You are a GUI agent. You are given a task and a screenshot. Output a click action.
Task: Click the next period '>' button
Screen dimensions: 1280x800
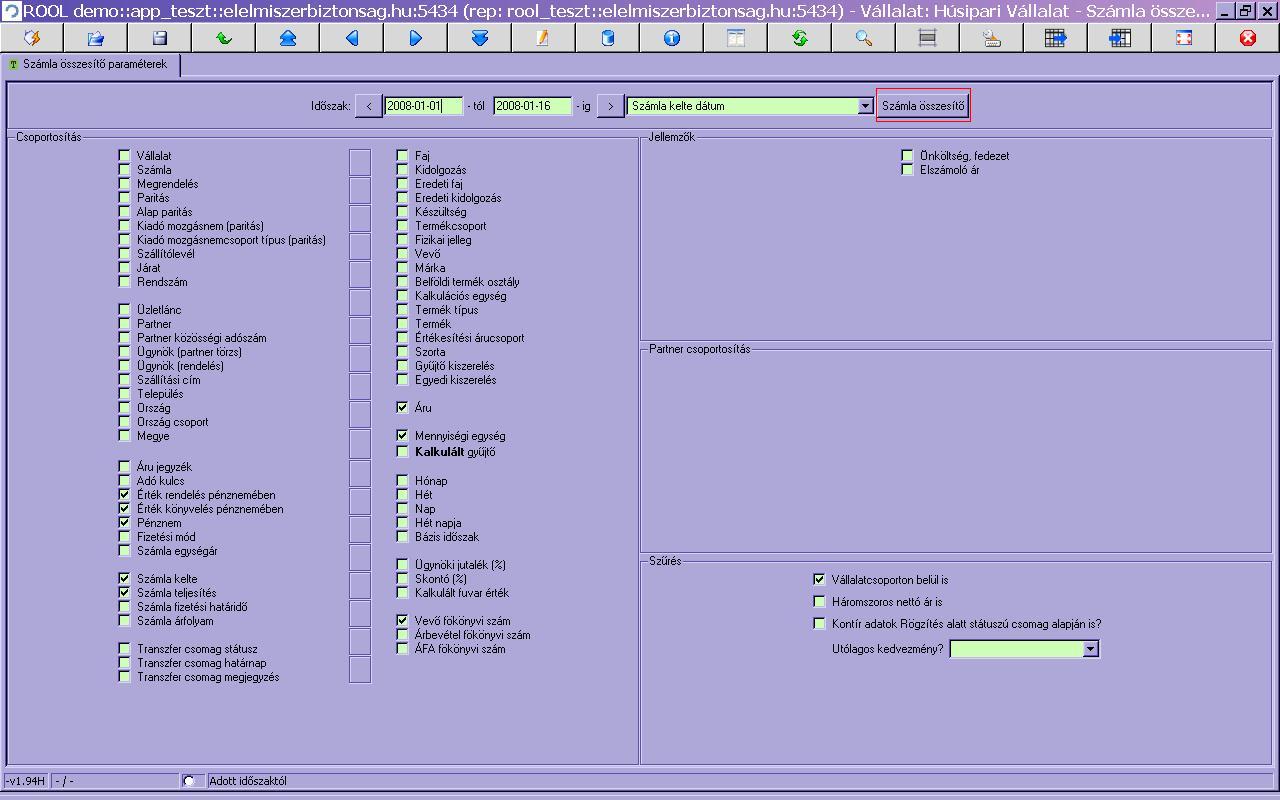click(610, 106)
